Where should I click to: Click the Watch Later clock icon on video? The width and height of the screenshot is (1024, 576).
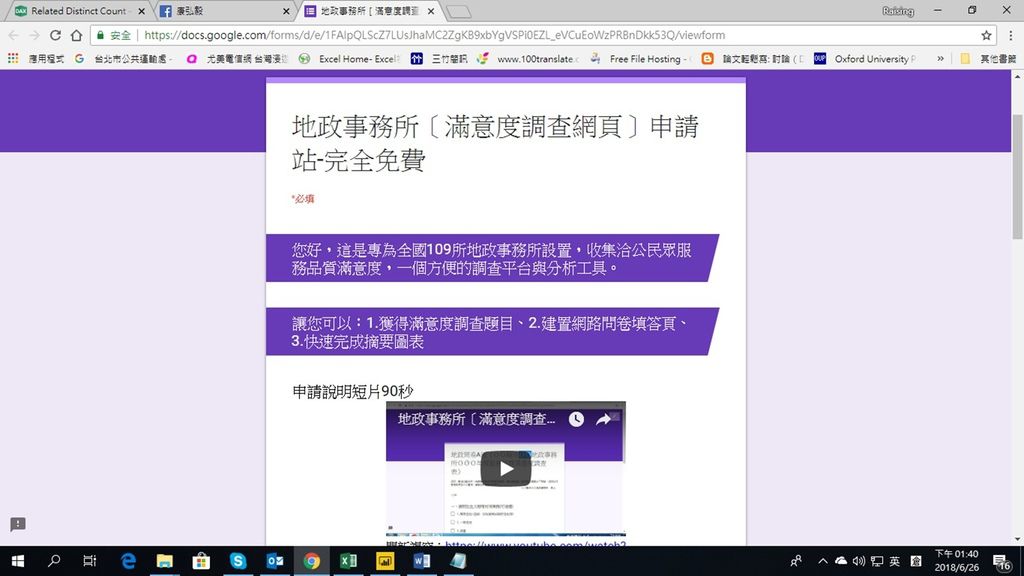pos(576,419)
